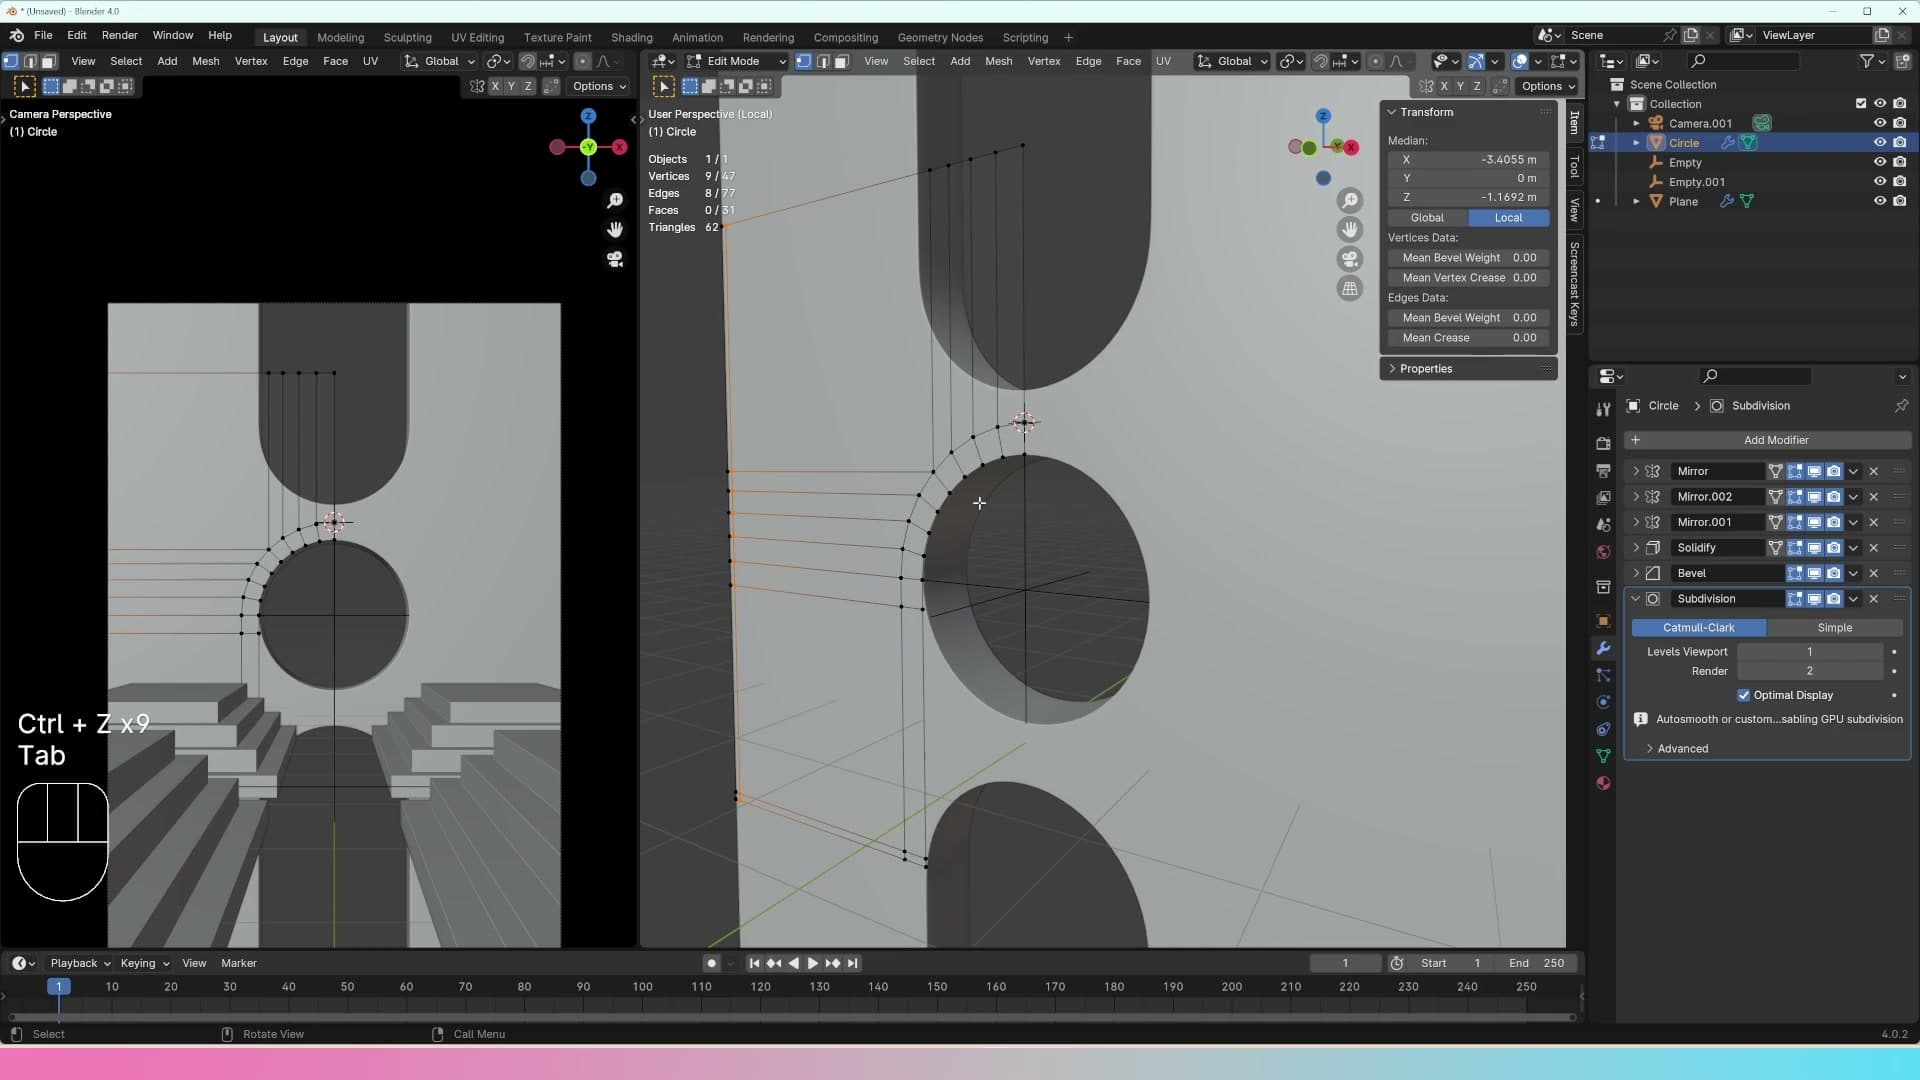Image resolution: width=1920 pixels, height=1080 pixels.
Task: Toggle Bevel modifier edit mode display
Action: point(1795,573)
